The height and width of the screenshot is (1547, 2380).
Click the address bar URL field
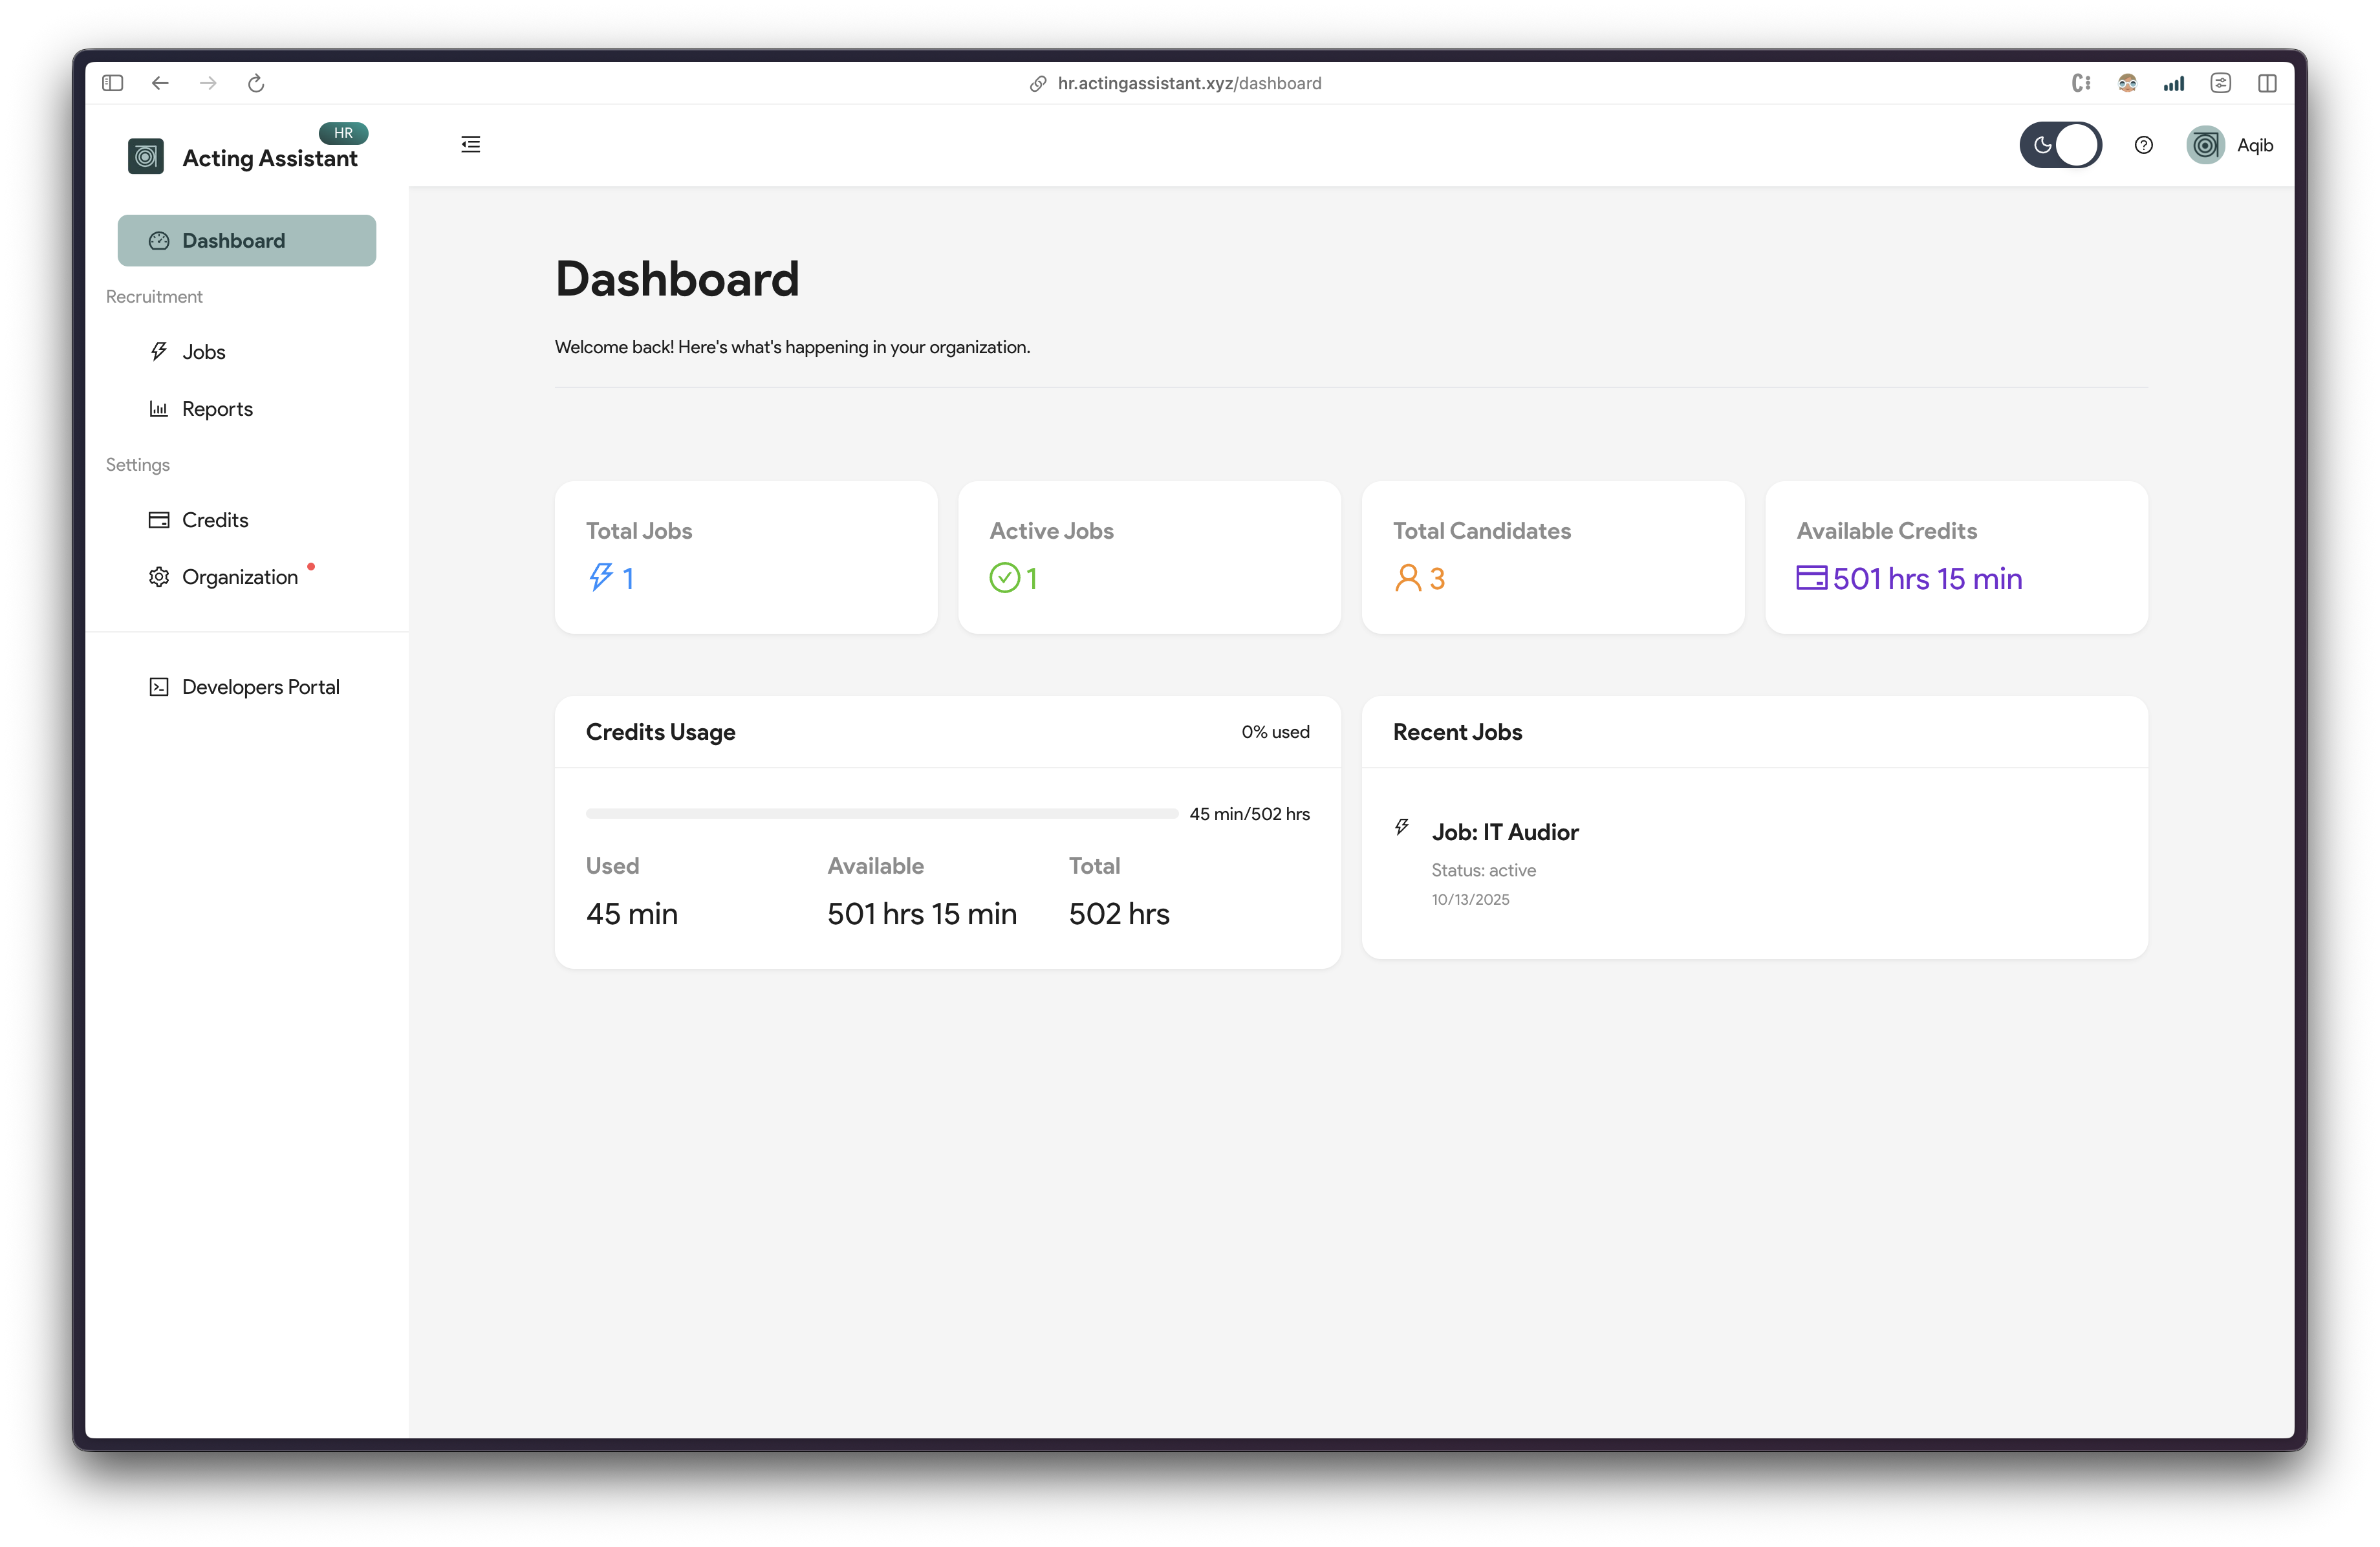click(x=1188, y=83)
